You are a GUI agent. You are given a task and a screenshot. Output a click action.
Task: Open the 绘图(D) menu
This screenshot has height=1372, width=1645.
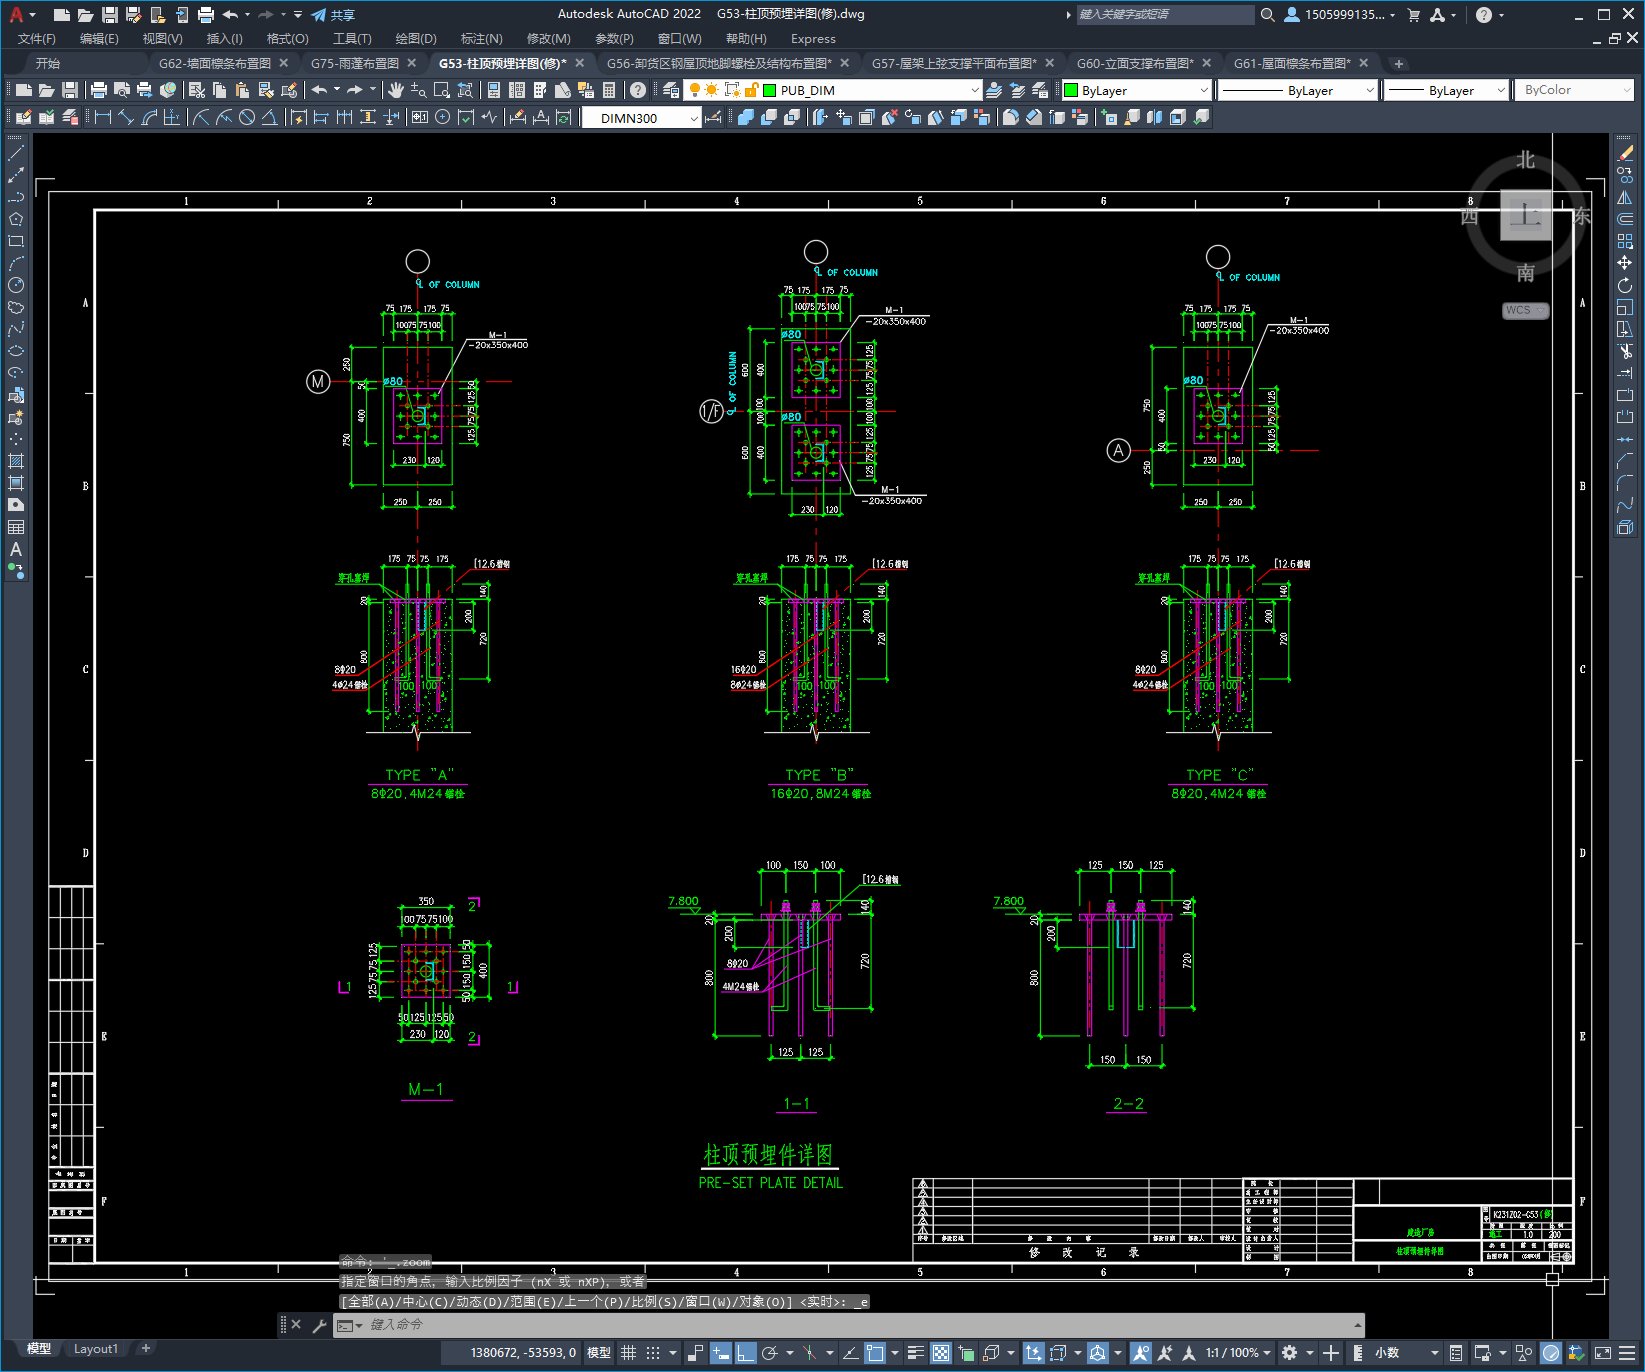[x=416, y=39]
